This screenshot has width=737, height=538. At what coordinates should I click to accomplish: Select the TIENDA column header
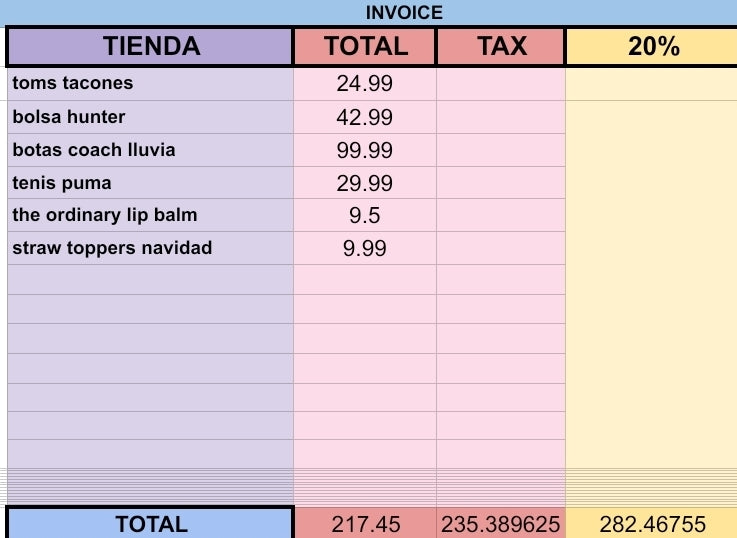pyautogui.click(x=150, y=46)
